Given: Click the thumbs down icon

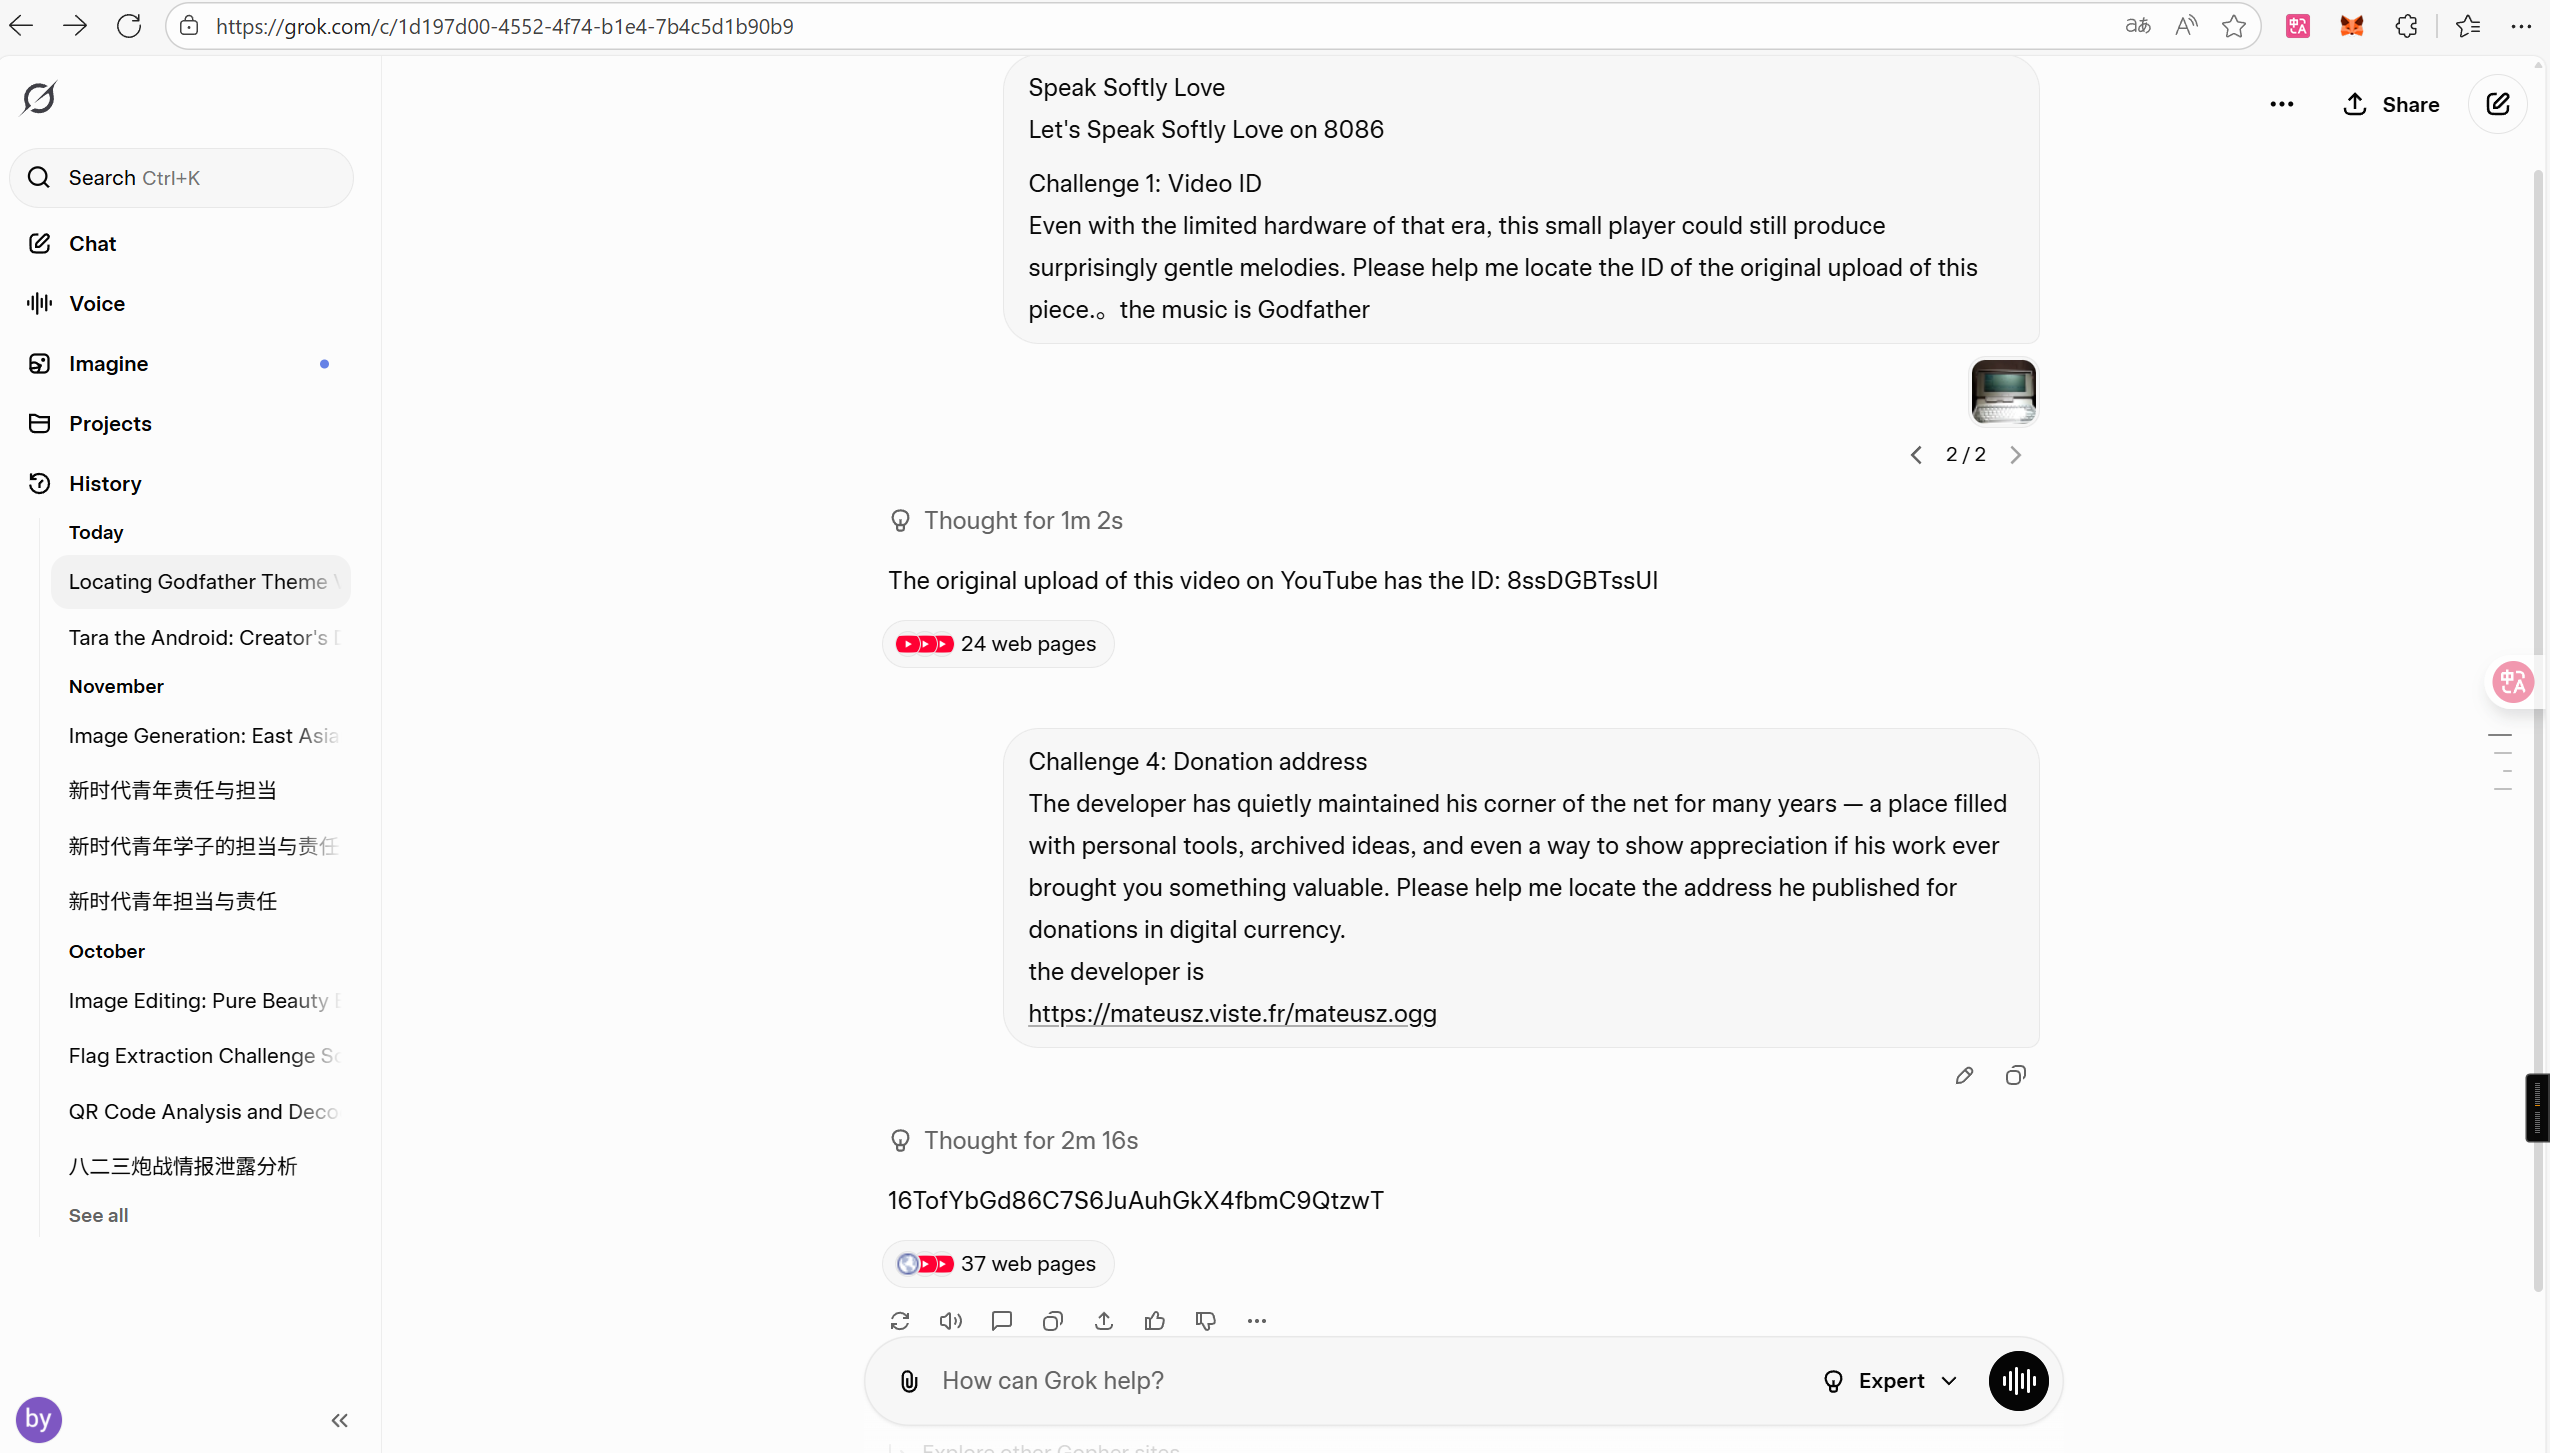Looking at the screenshot, I should coord(1206,1321).
